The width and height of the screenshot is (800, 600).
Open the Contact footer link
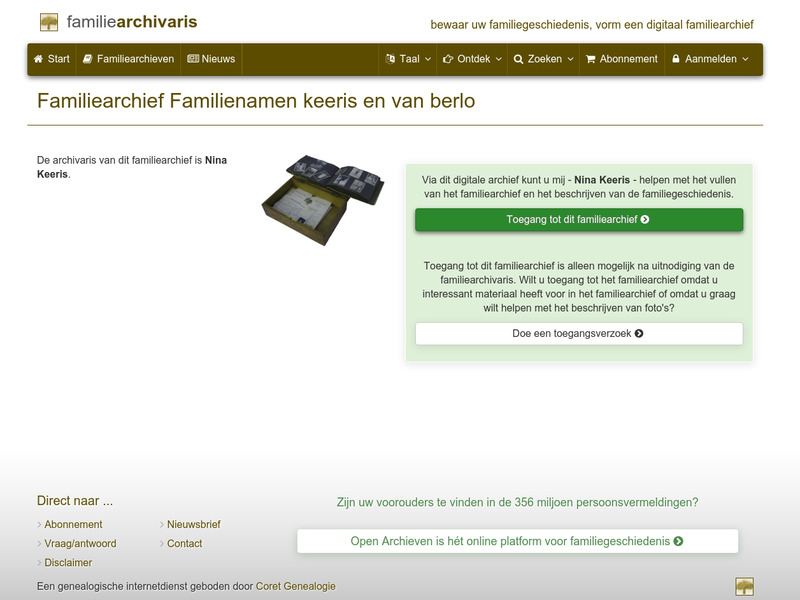pos(185,544)
